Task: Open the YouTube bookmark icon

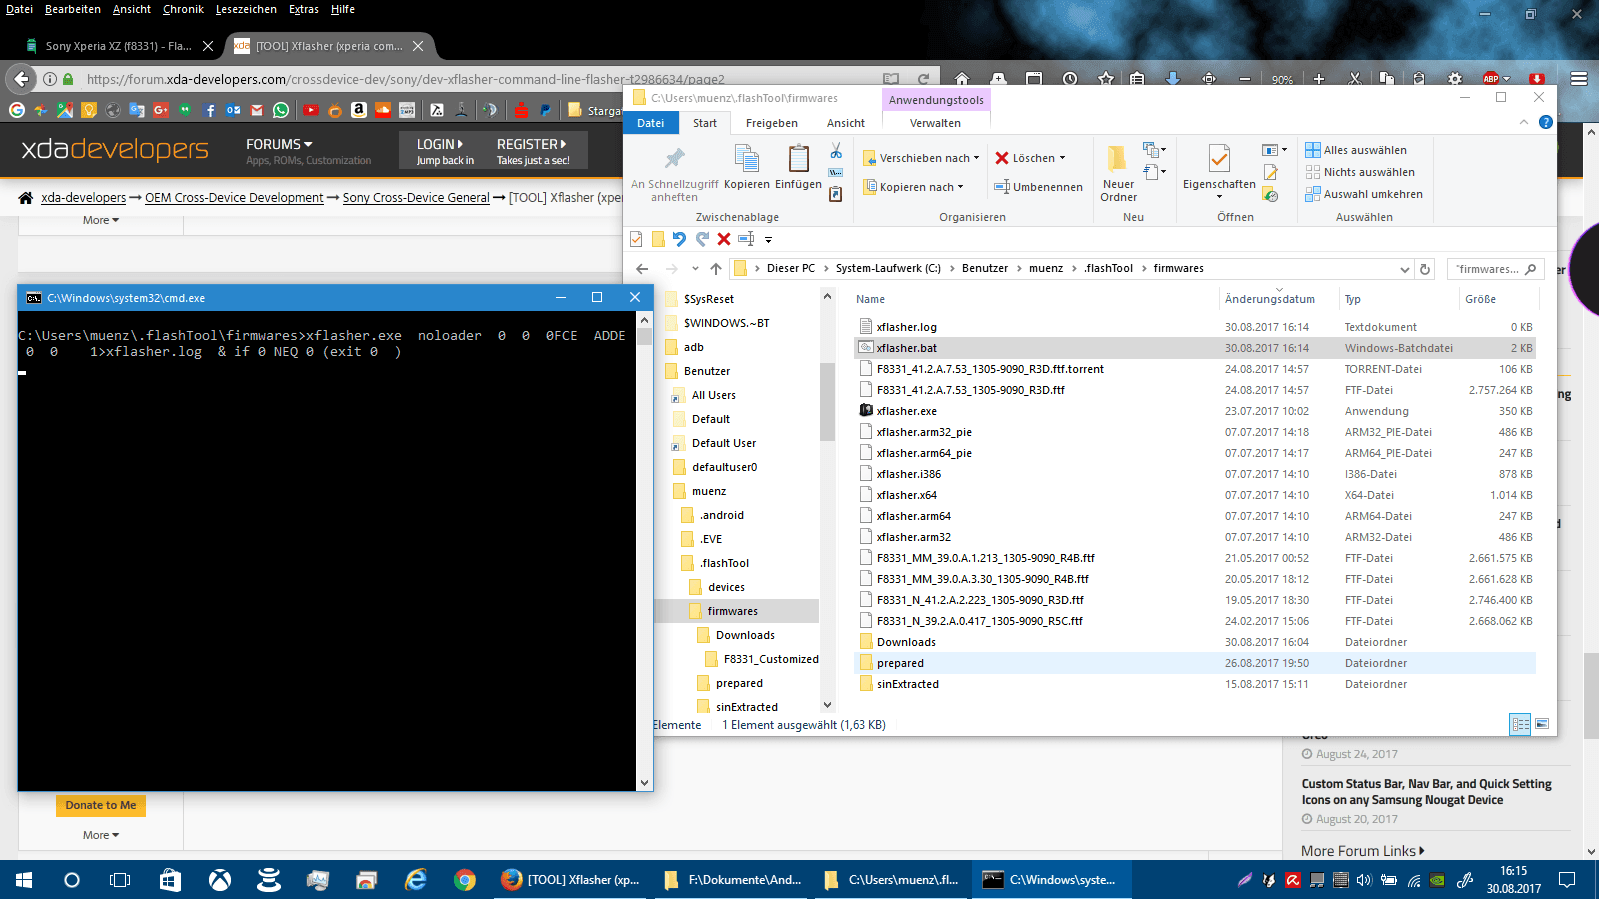Action: click(311, 110)
